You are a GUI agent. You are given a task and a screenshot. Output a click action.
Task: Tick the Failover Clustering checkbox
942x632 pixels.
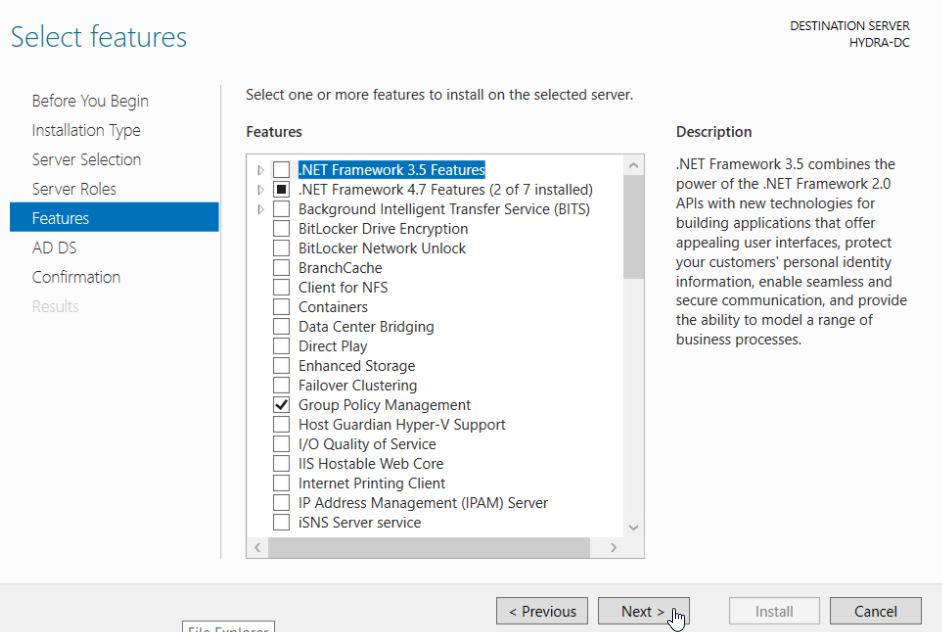pos(281,386)
